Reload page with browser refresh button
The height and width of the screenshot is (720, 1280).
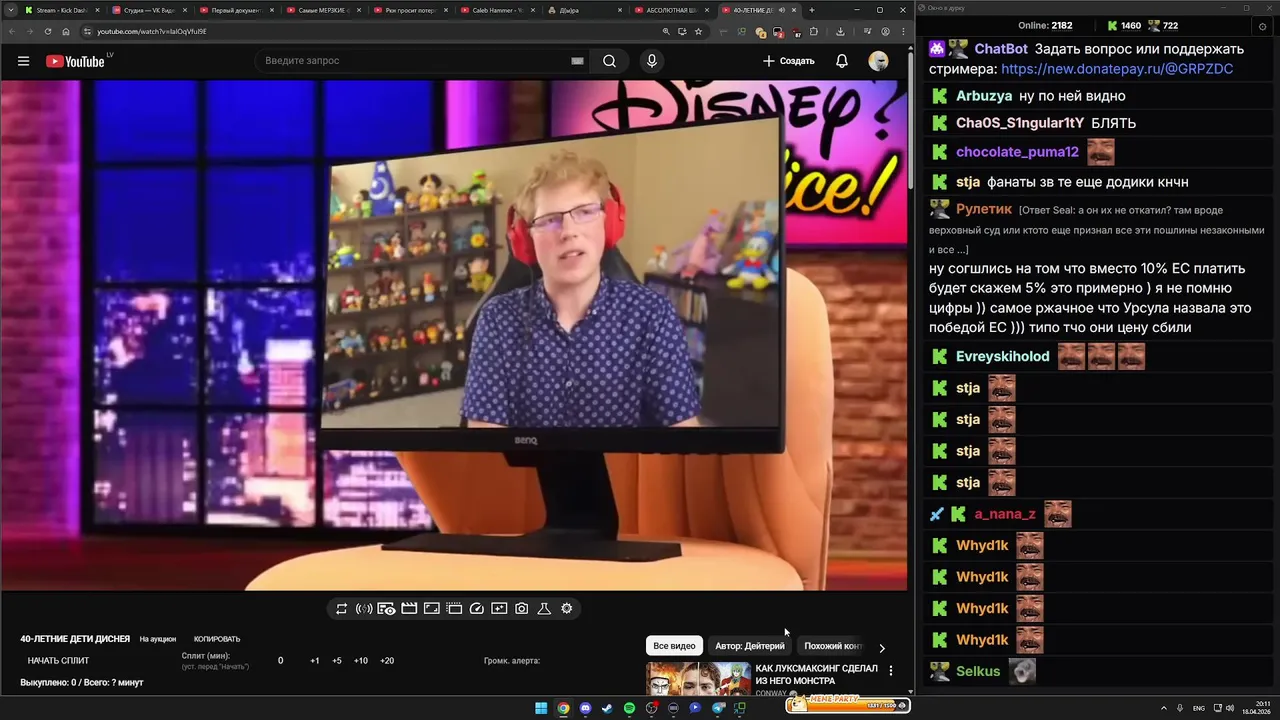(47, 31)
